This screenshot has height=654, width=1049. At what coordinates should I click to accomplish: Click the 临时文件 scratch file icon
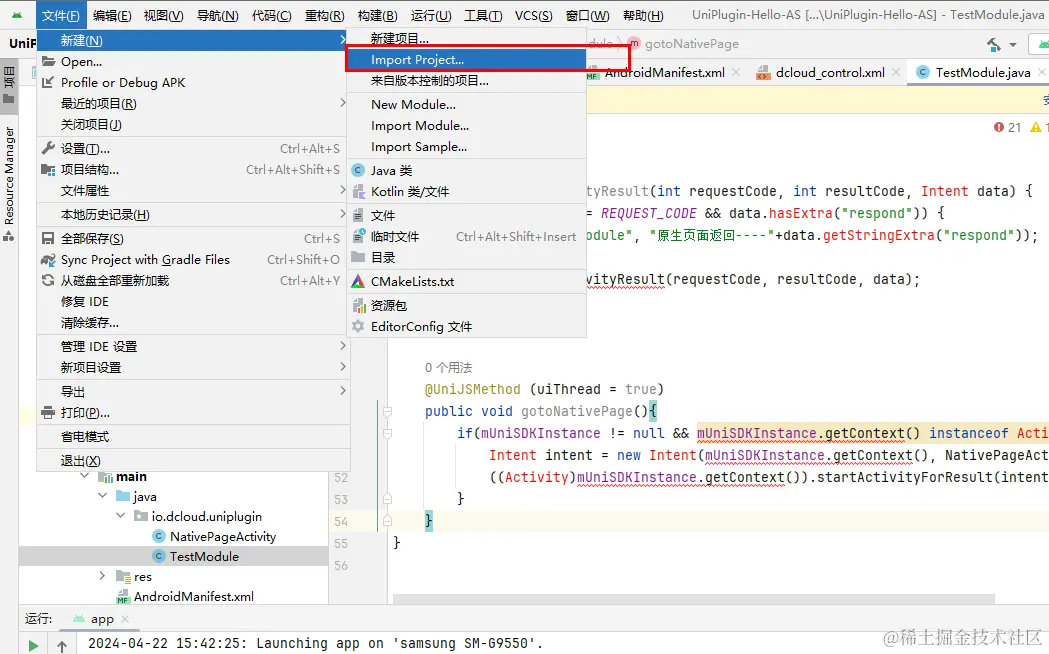point(359,235)
